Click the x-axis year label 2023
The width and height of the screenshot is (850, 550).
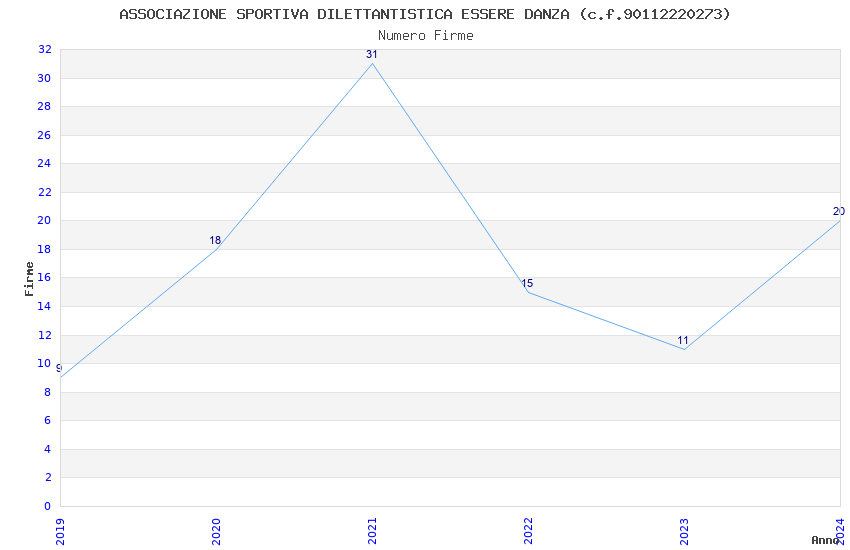coord(685,532)
